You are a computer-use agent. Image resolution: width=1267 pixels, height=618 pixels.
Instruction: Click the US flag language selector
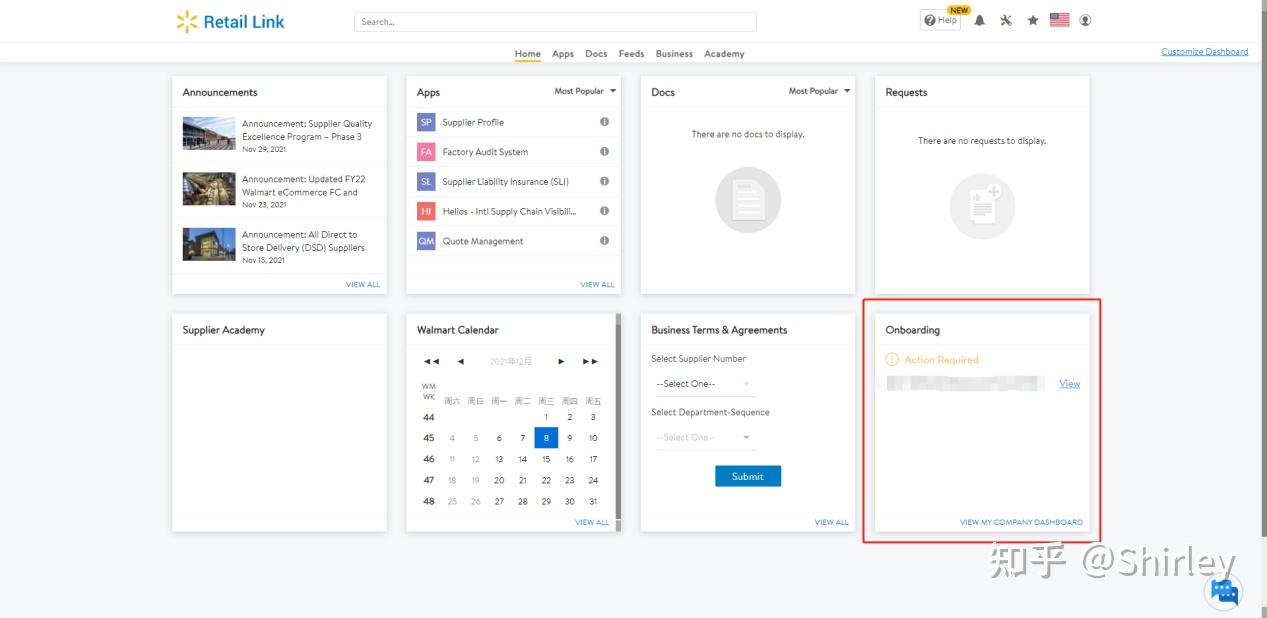pos(1059,19)
